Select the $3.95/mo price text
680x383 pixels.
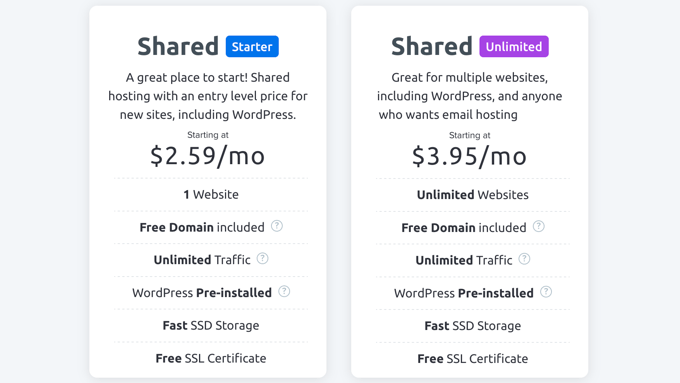[469, 156]
